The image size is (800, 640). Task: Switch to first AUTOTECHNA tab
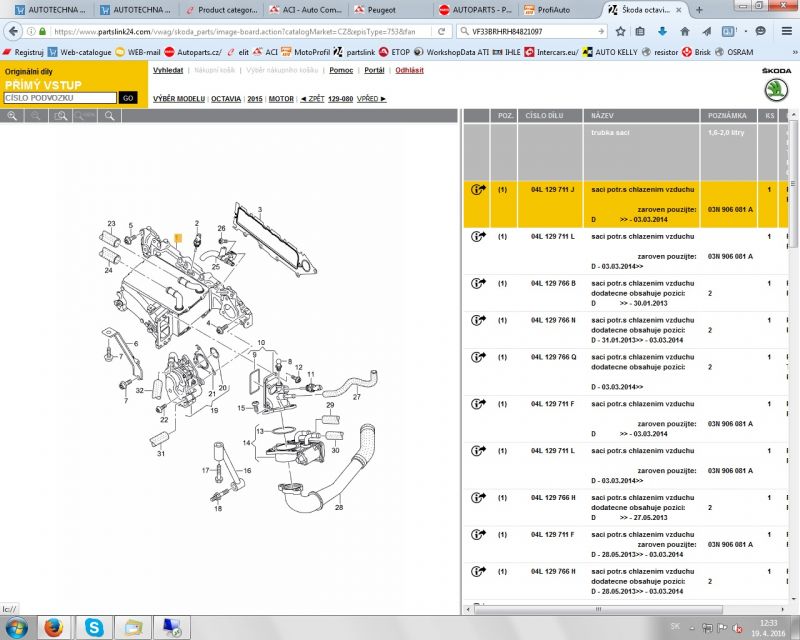click(x=49, y=10)
